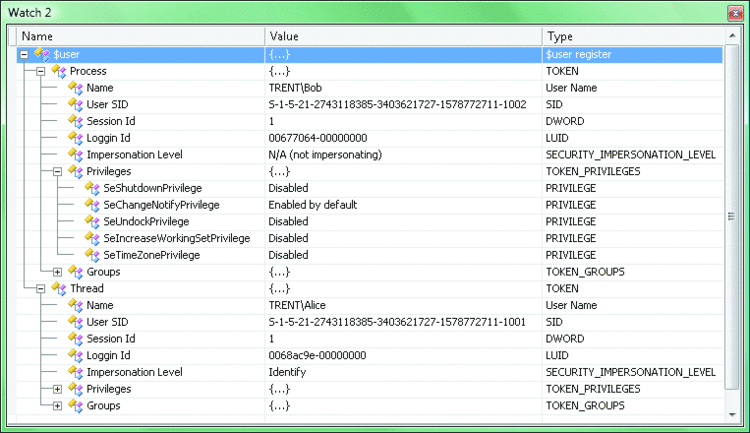
Task: Click the Thread row icon
Action: pos(59,289)
